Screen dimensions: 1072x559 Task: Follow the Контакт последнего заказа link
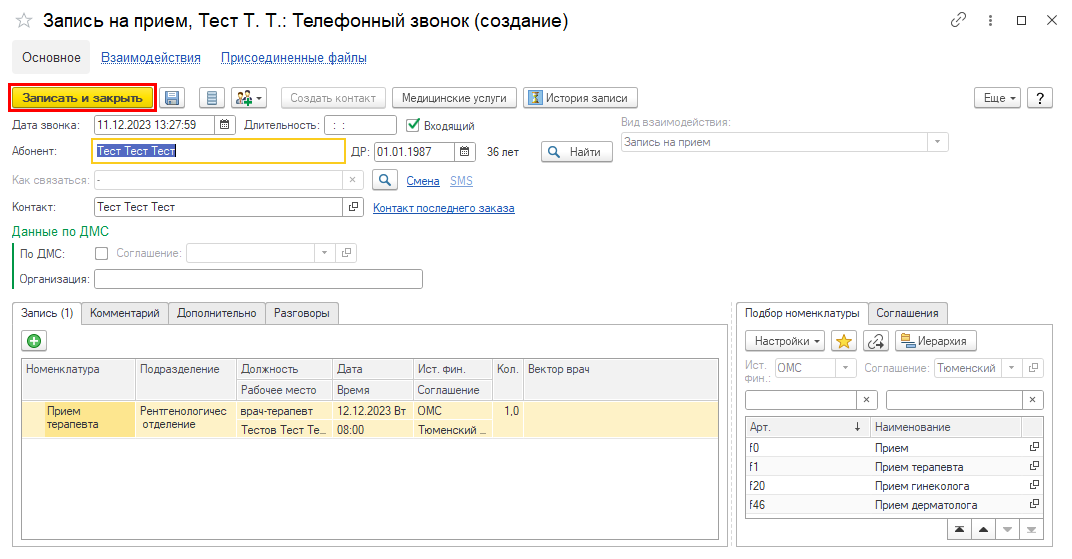443,208
